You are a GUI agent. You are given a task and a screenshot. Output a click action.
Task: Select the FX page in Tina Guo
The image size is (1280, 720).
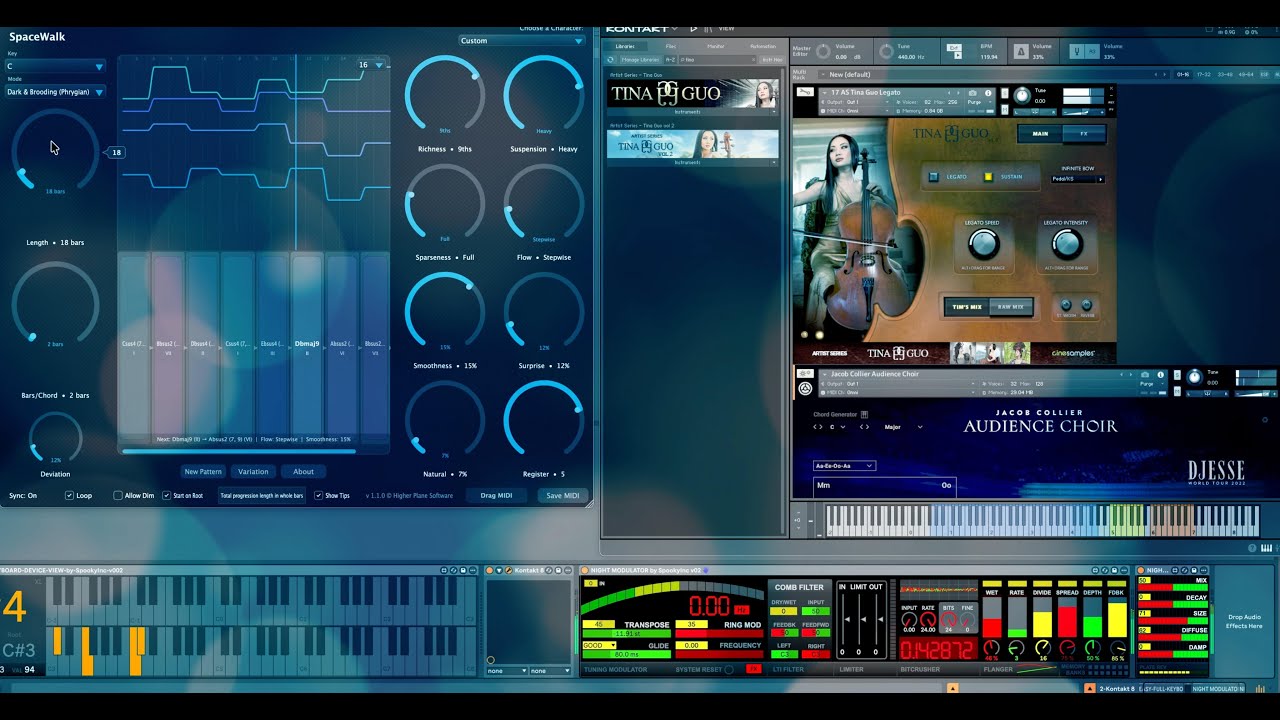(x=1084, y=133)
